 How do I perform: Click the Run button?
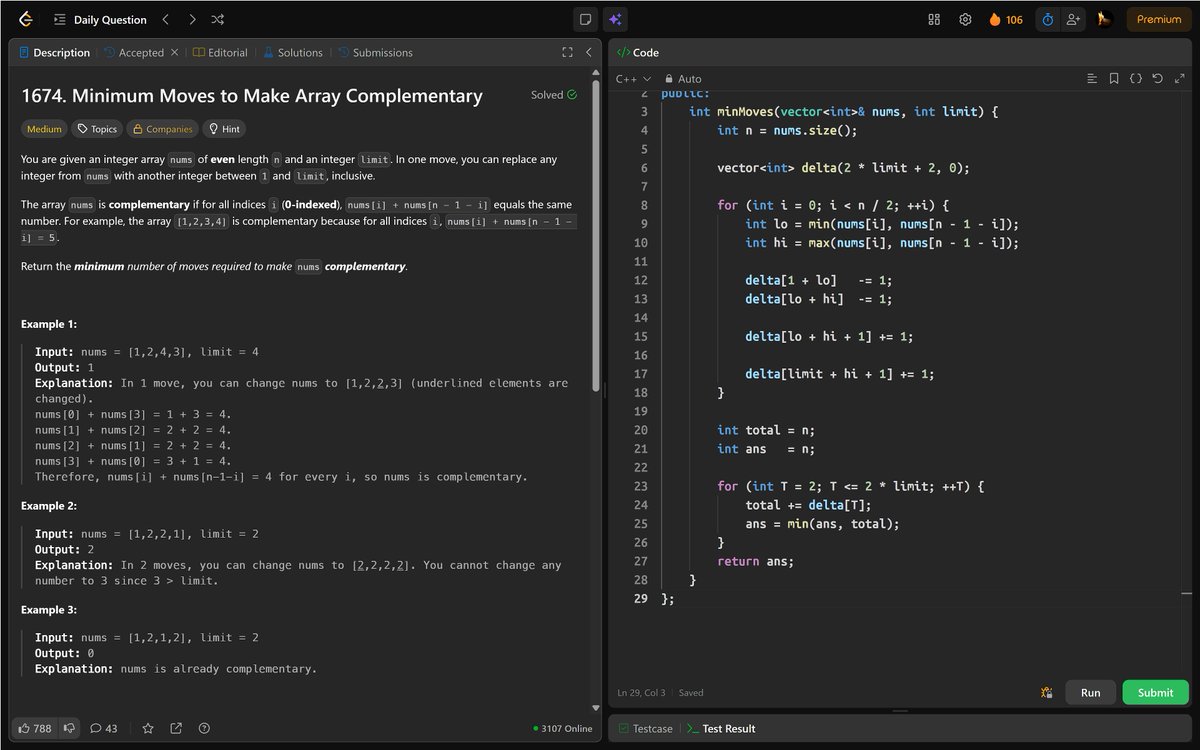tap(1091, 692)
